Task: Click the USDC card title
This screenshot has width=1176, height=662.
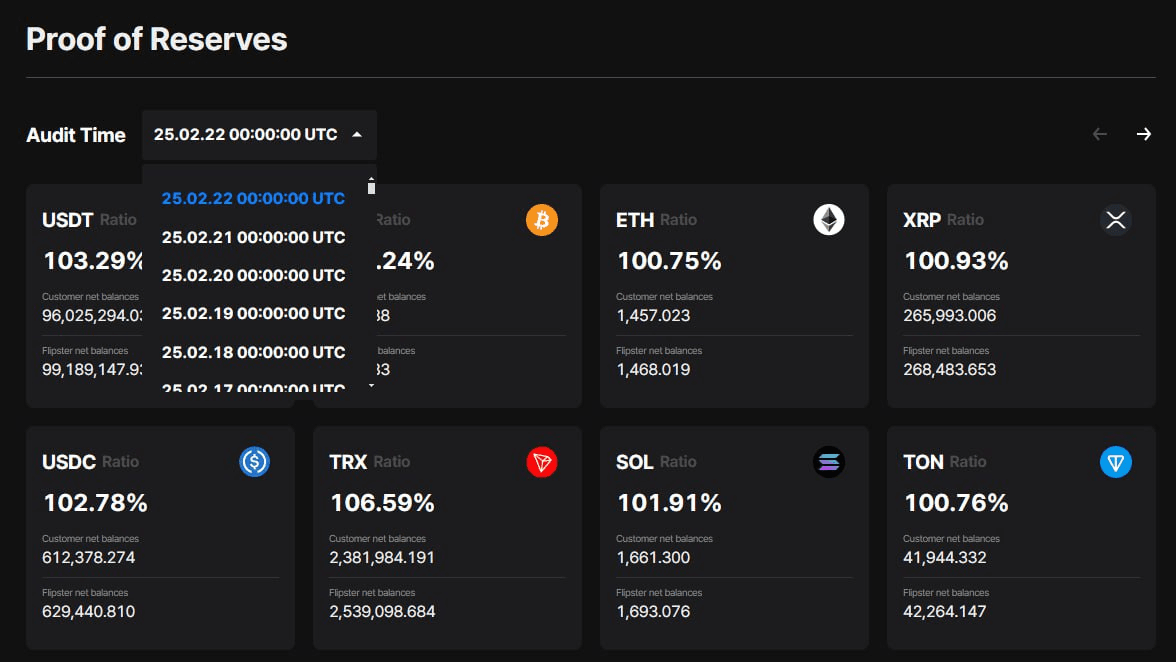Action: tap(69, 463)
